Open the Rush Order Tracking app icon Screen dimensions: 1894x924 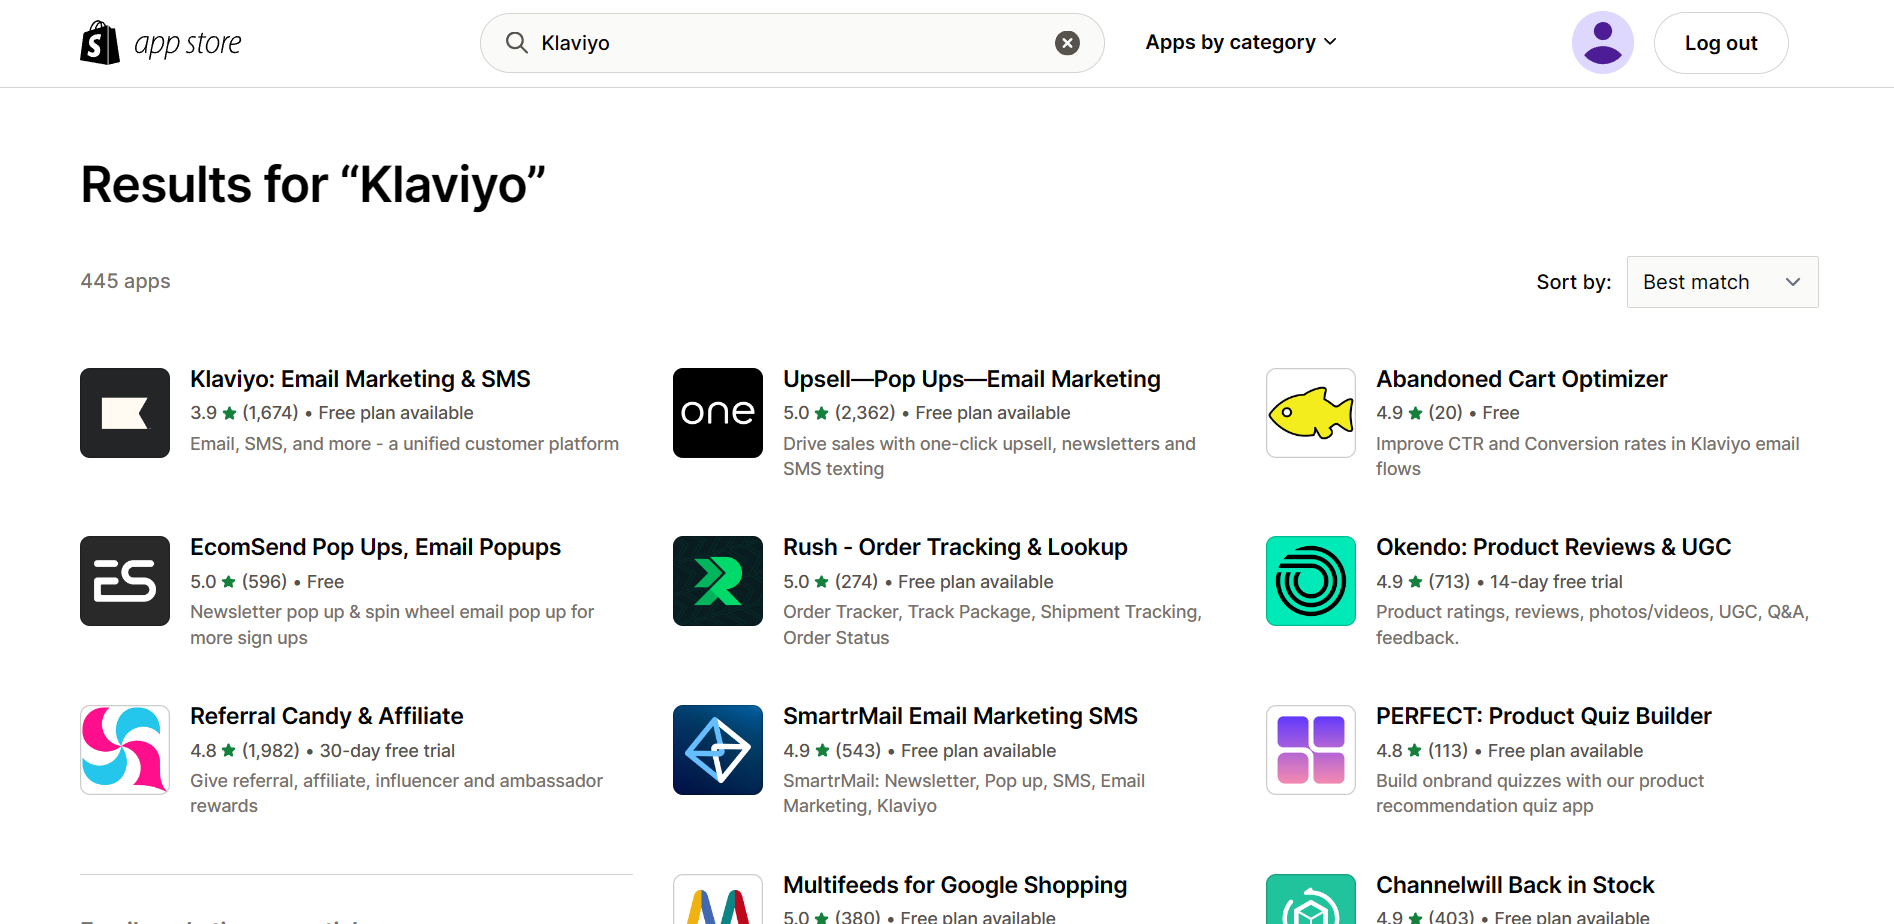pyautogui.click(x=718, y=581)
